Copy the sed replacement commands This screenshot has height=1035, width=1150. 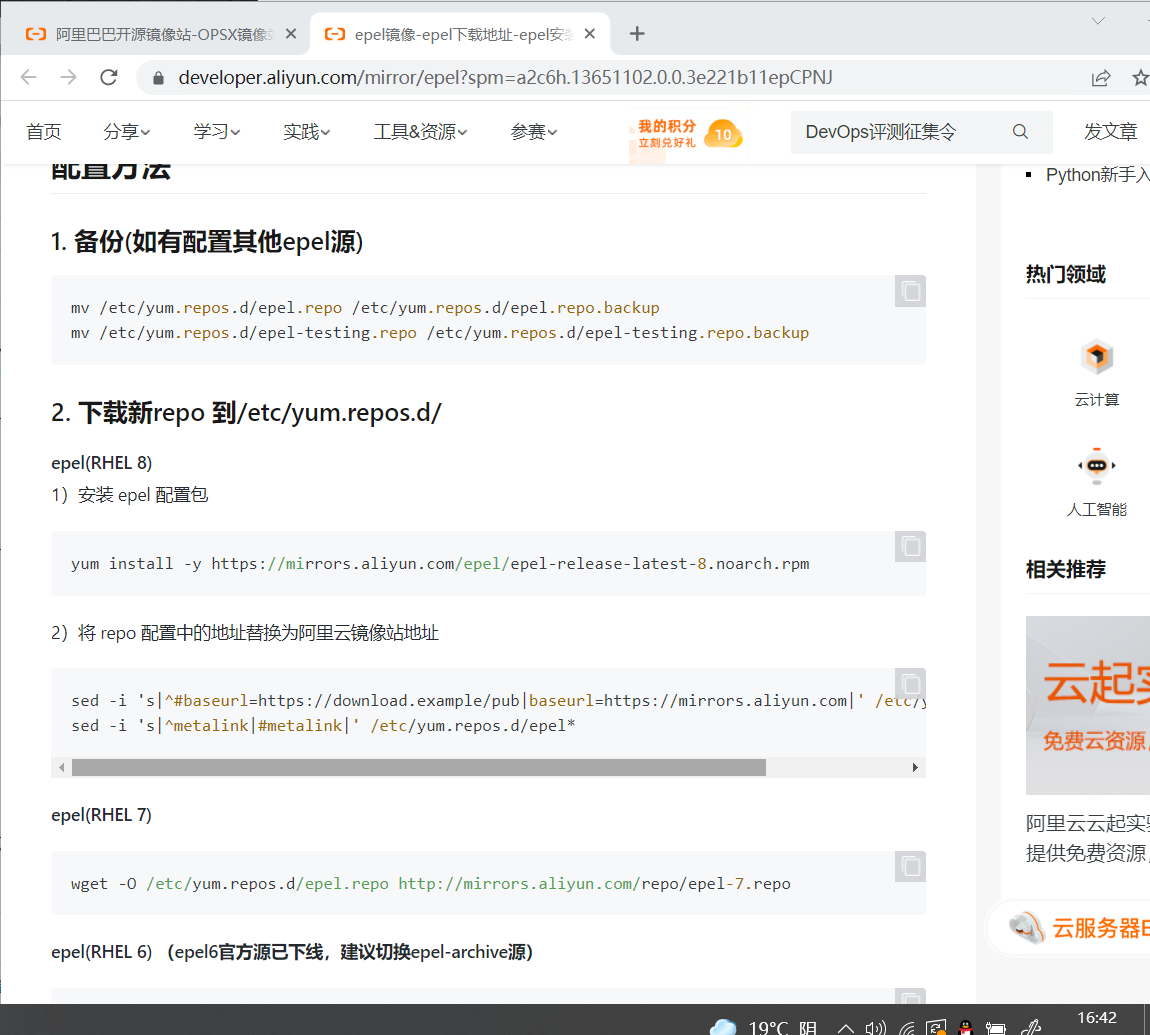(x=910, y=684)
